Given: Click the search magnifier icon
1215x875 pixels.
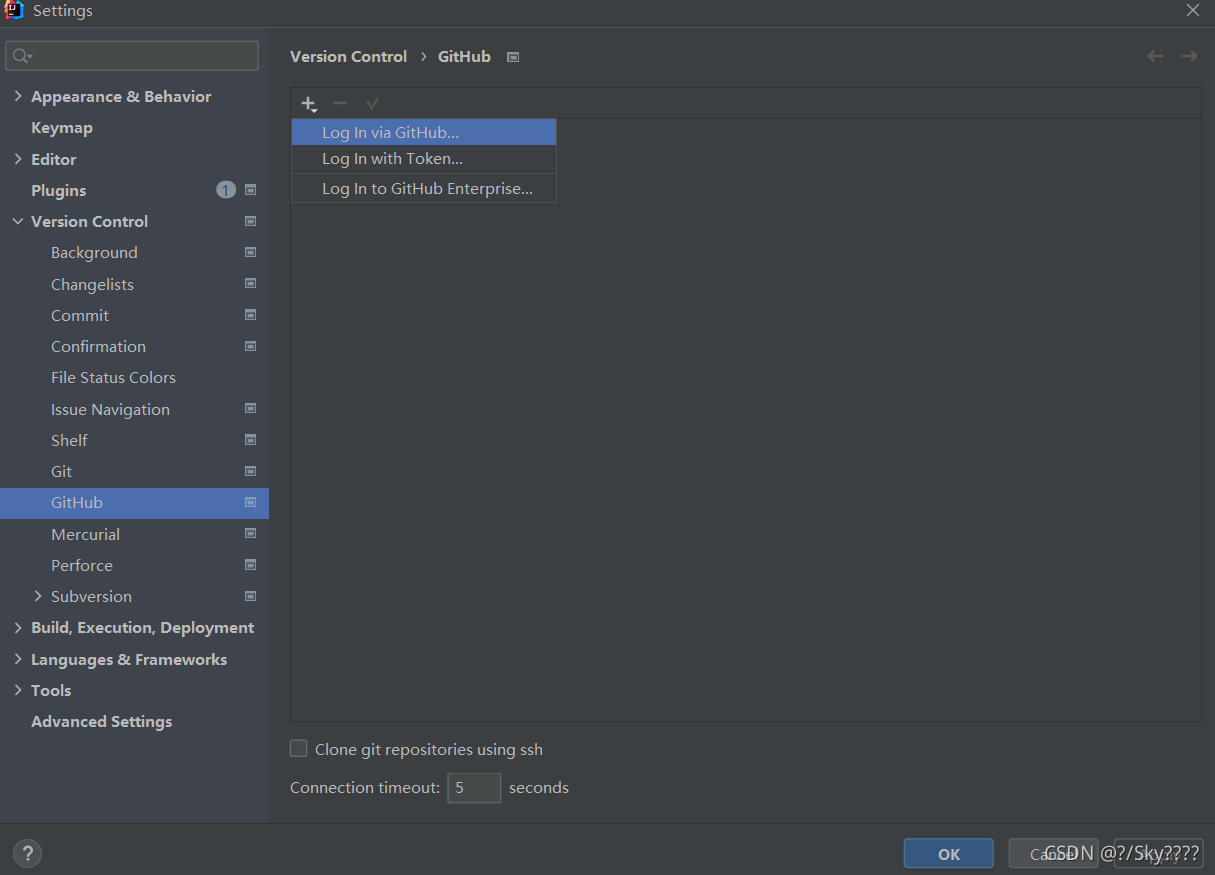Looking at the screenshot, I should (x=22, y=56).
